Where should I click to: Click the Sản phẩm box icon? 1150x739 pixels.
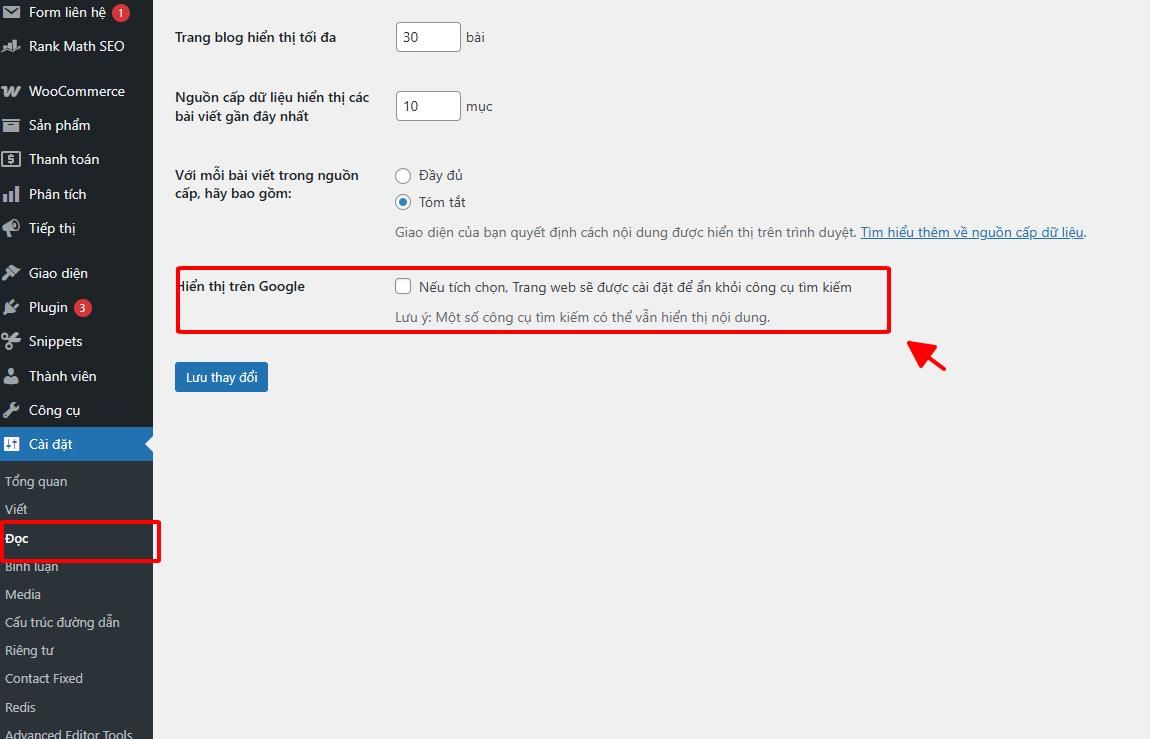click(11, 125)
